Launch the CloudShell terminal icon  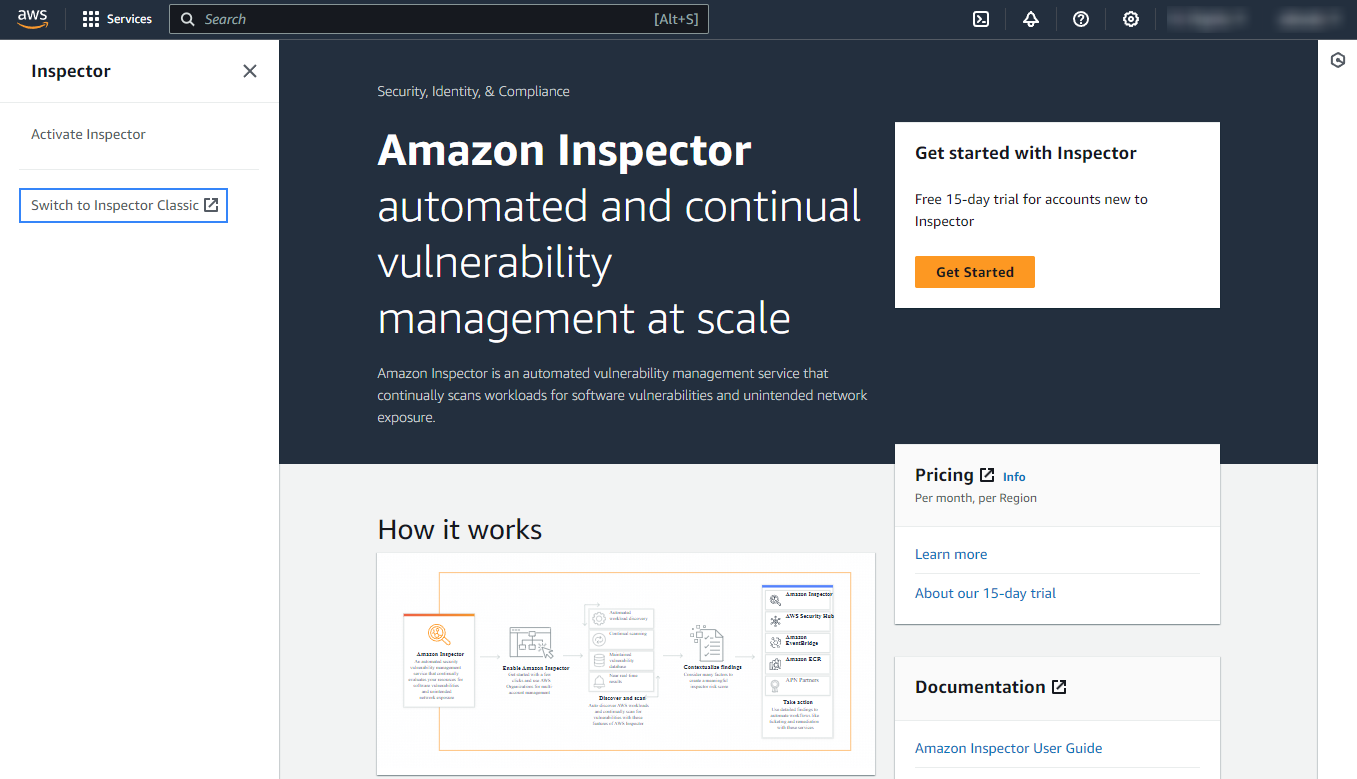(981, 19)
